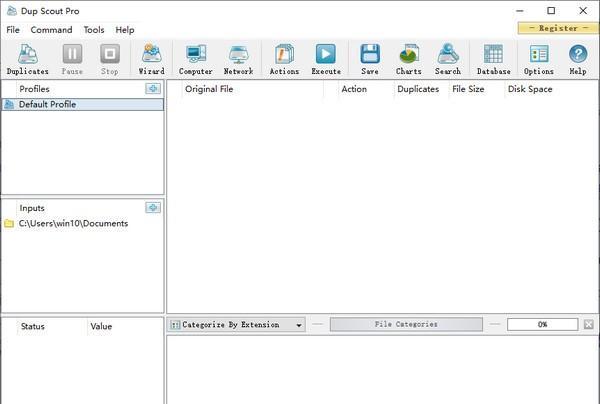Minimize the Dup Scout Pro window
The image size is (600, 404).
point(520,11)
